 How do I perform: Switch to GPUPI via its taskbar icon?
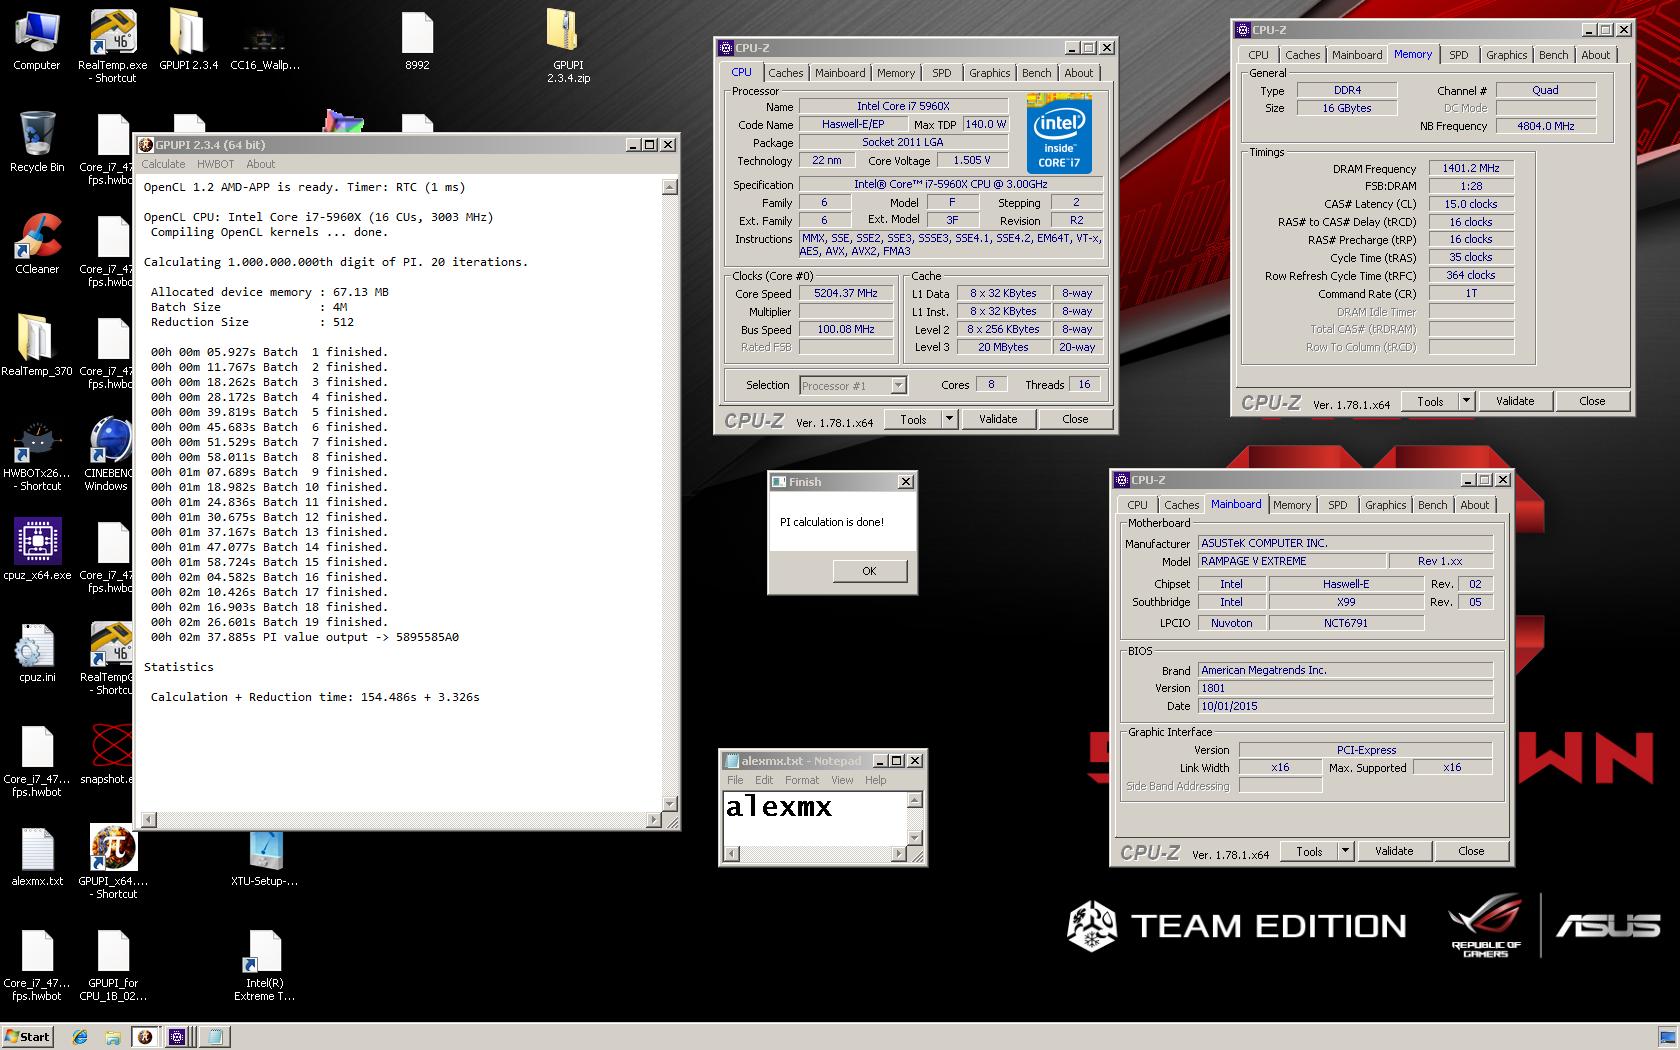tap(145, 1037)
